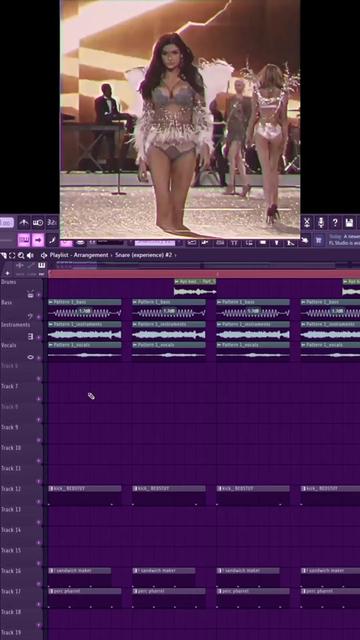Screen dimensions: 360x640
Task: Select the Track 13 header
Action: (x=21, y=516)
